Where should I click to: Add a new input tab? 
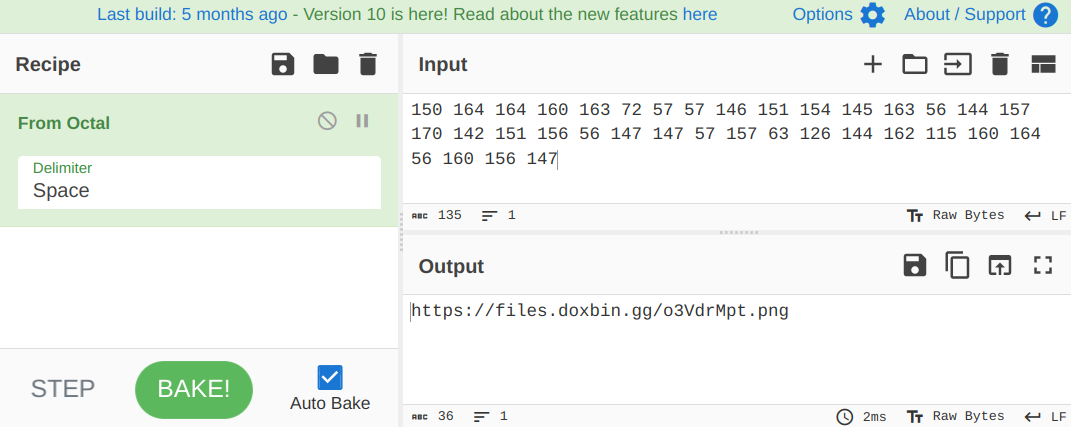pyautogui.click(x=873, y=64)
